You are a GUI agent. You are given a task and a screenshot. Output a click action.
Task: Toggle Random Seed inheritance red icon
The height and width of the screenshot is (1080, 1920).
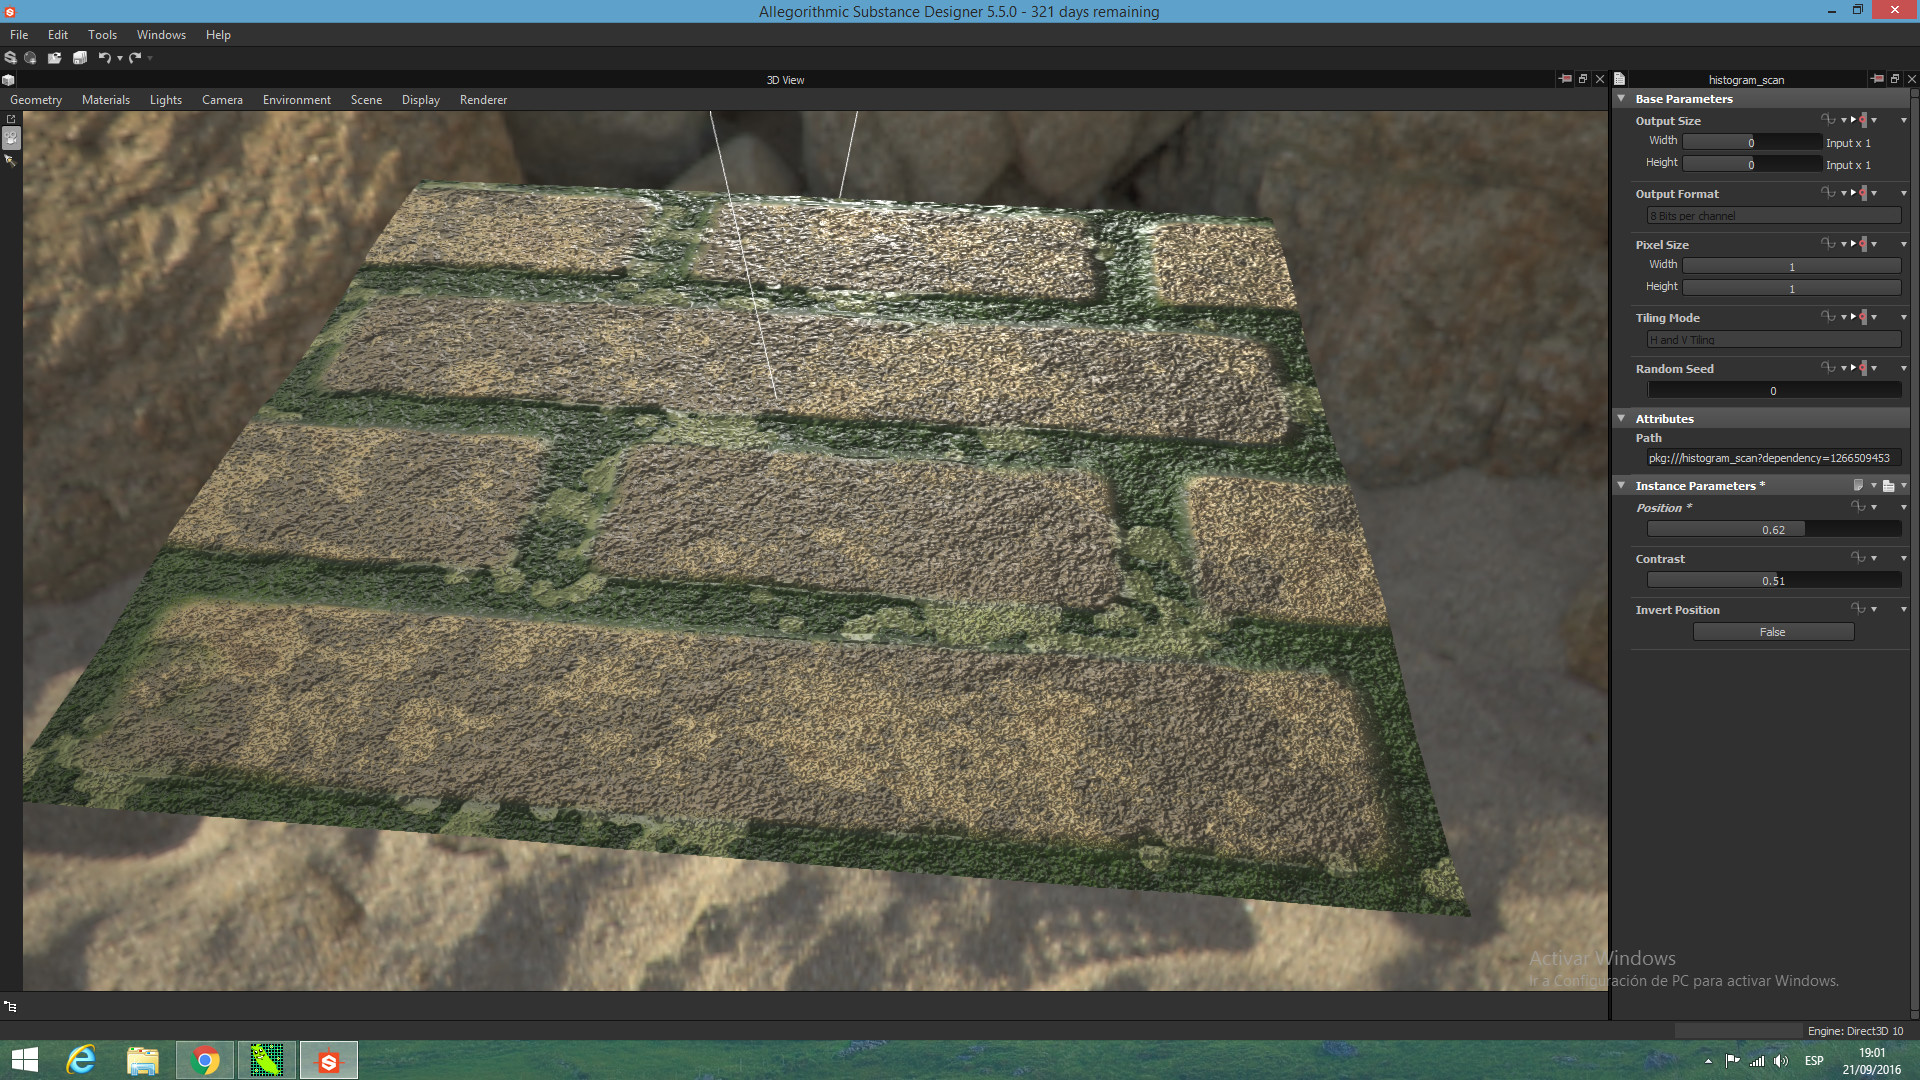[x=1863, y=368]
